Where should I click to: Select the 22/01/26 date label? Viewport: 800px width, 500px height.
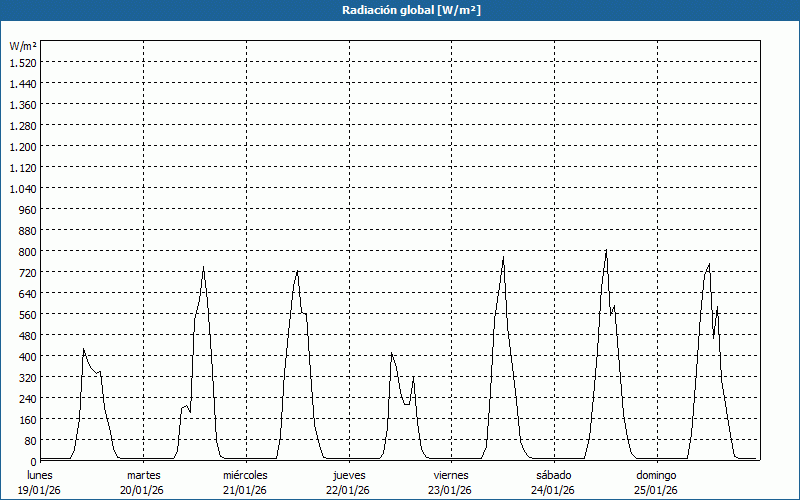[348, 490]
